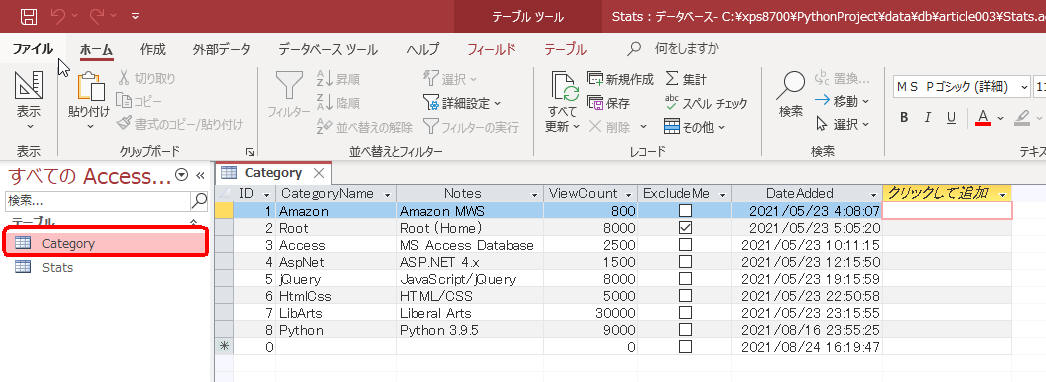Click the 集計 sigma icon
This screenshot has width=1046, height=382.
[x=671, y=79]
